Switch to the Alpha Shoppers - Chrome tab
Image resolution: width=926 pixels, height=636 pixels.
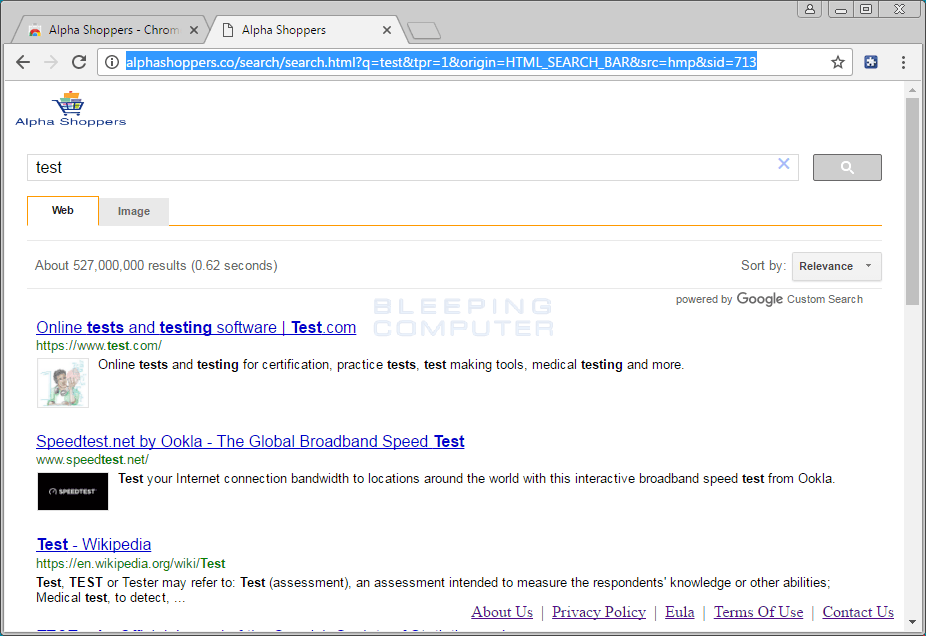coord(110,30)
